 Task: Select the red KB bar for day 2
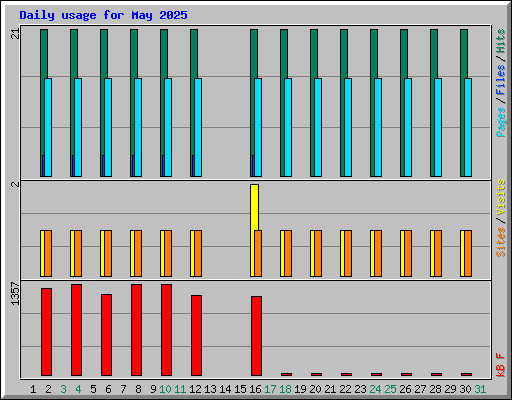click(x=46, y=332)
